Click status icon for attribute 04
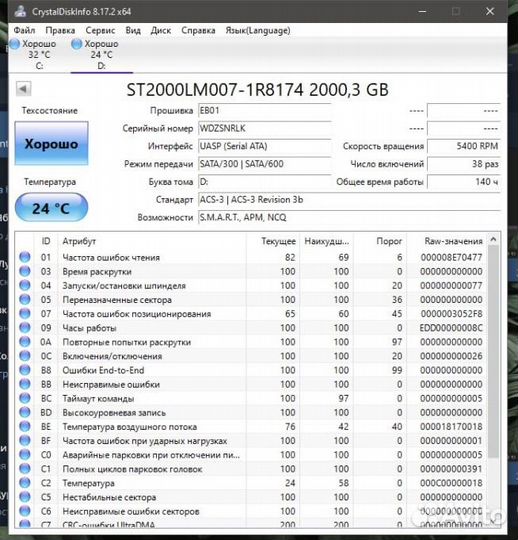The image size is (518, 540). point(25,285)
